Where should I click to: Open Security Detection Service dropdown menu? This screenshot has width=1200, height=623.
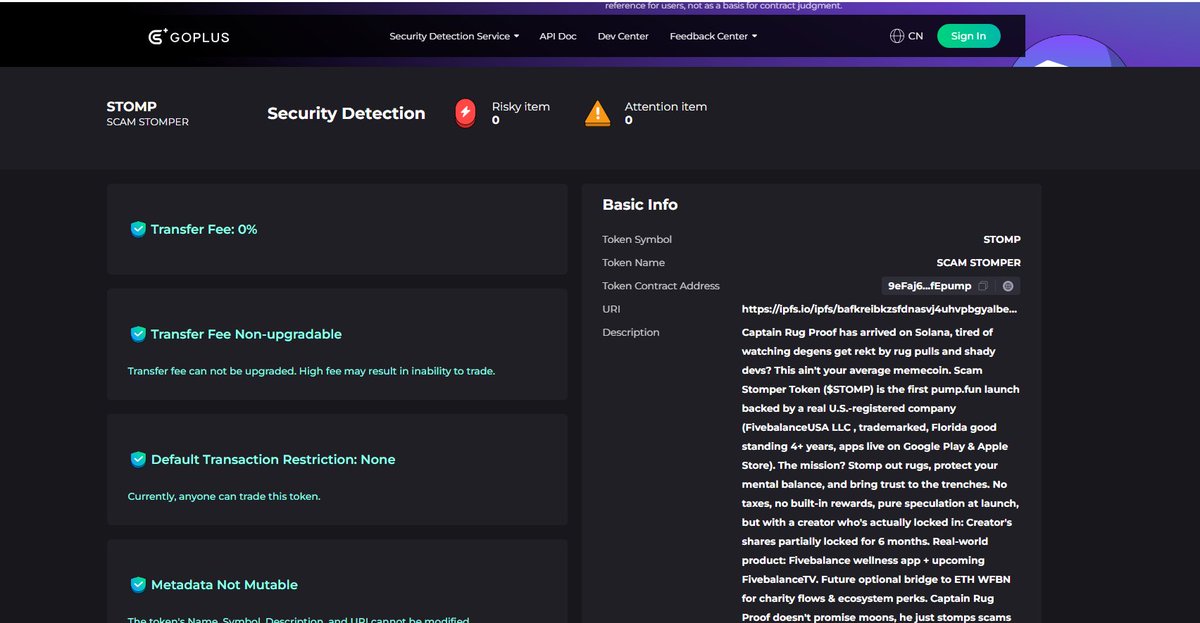click(x=454, y=36)
